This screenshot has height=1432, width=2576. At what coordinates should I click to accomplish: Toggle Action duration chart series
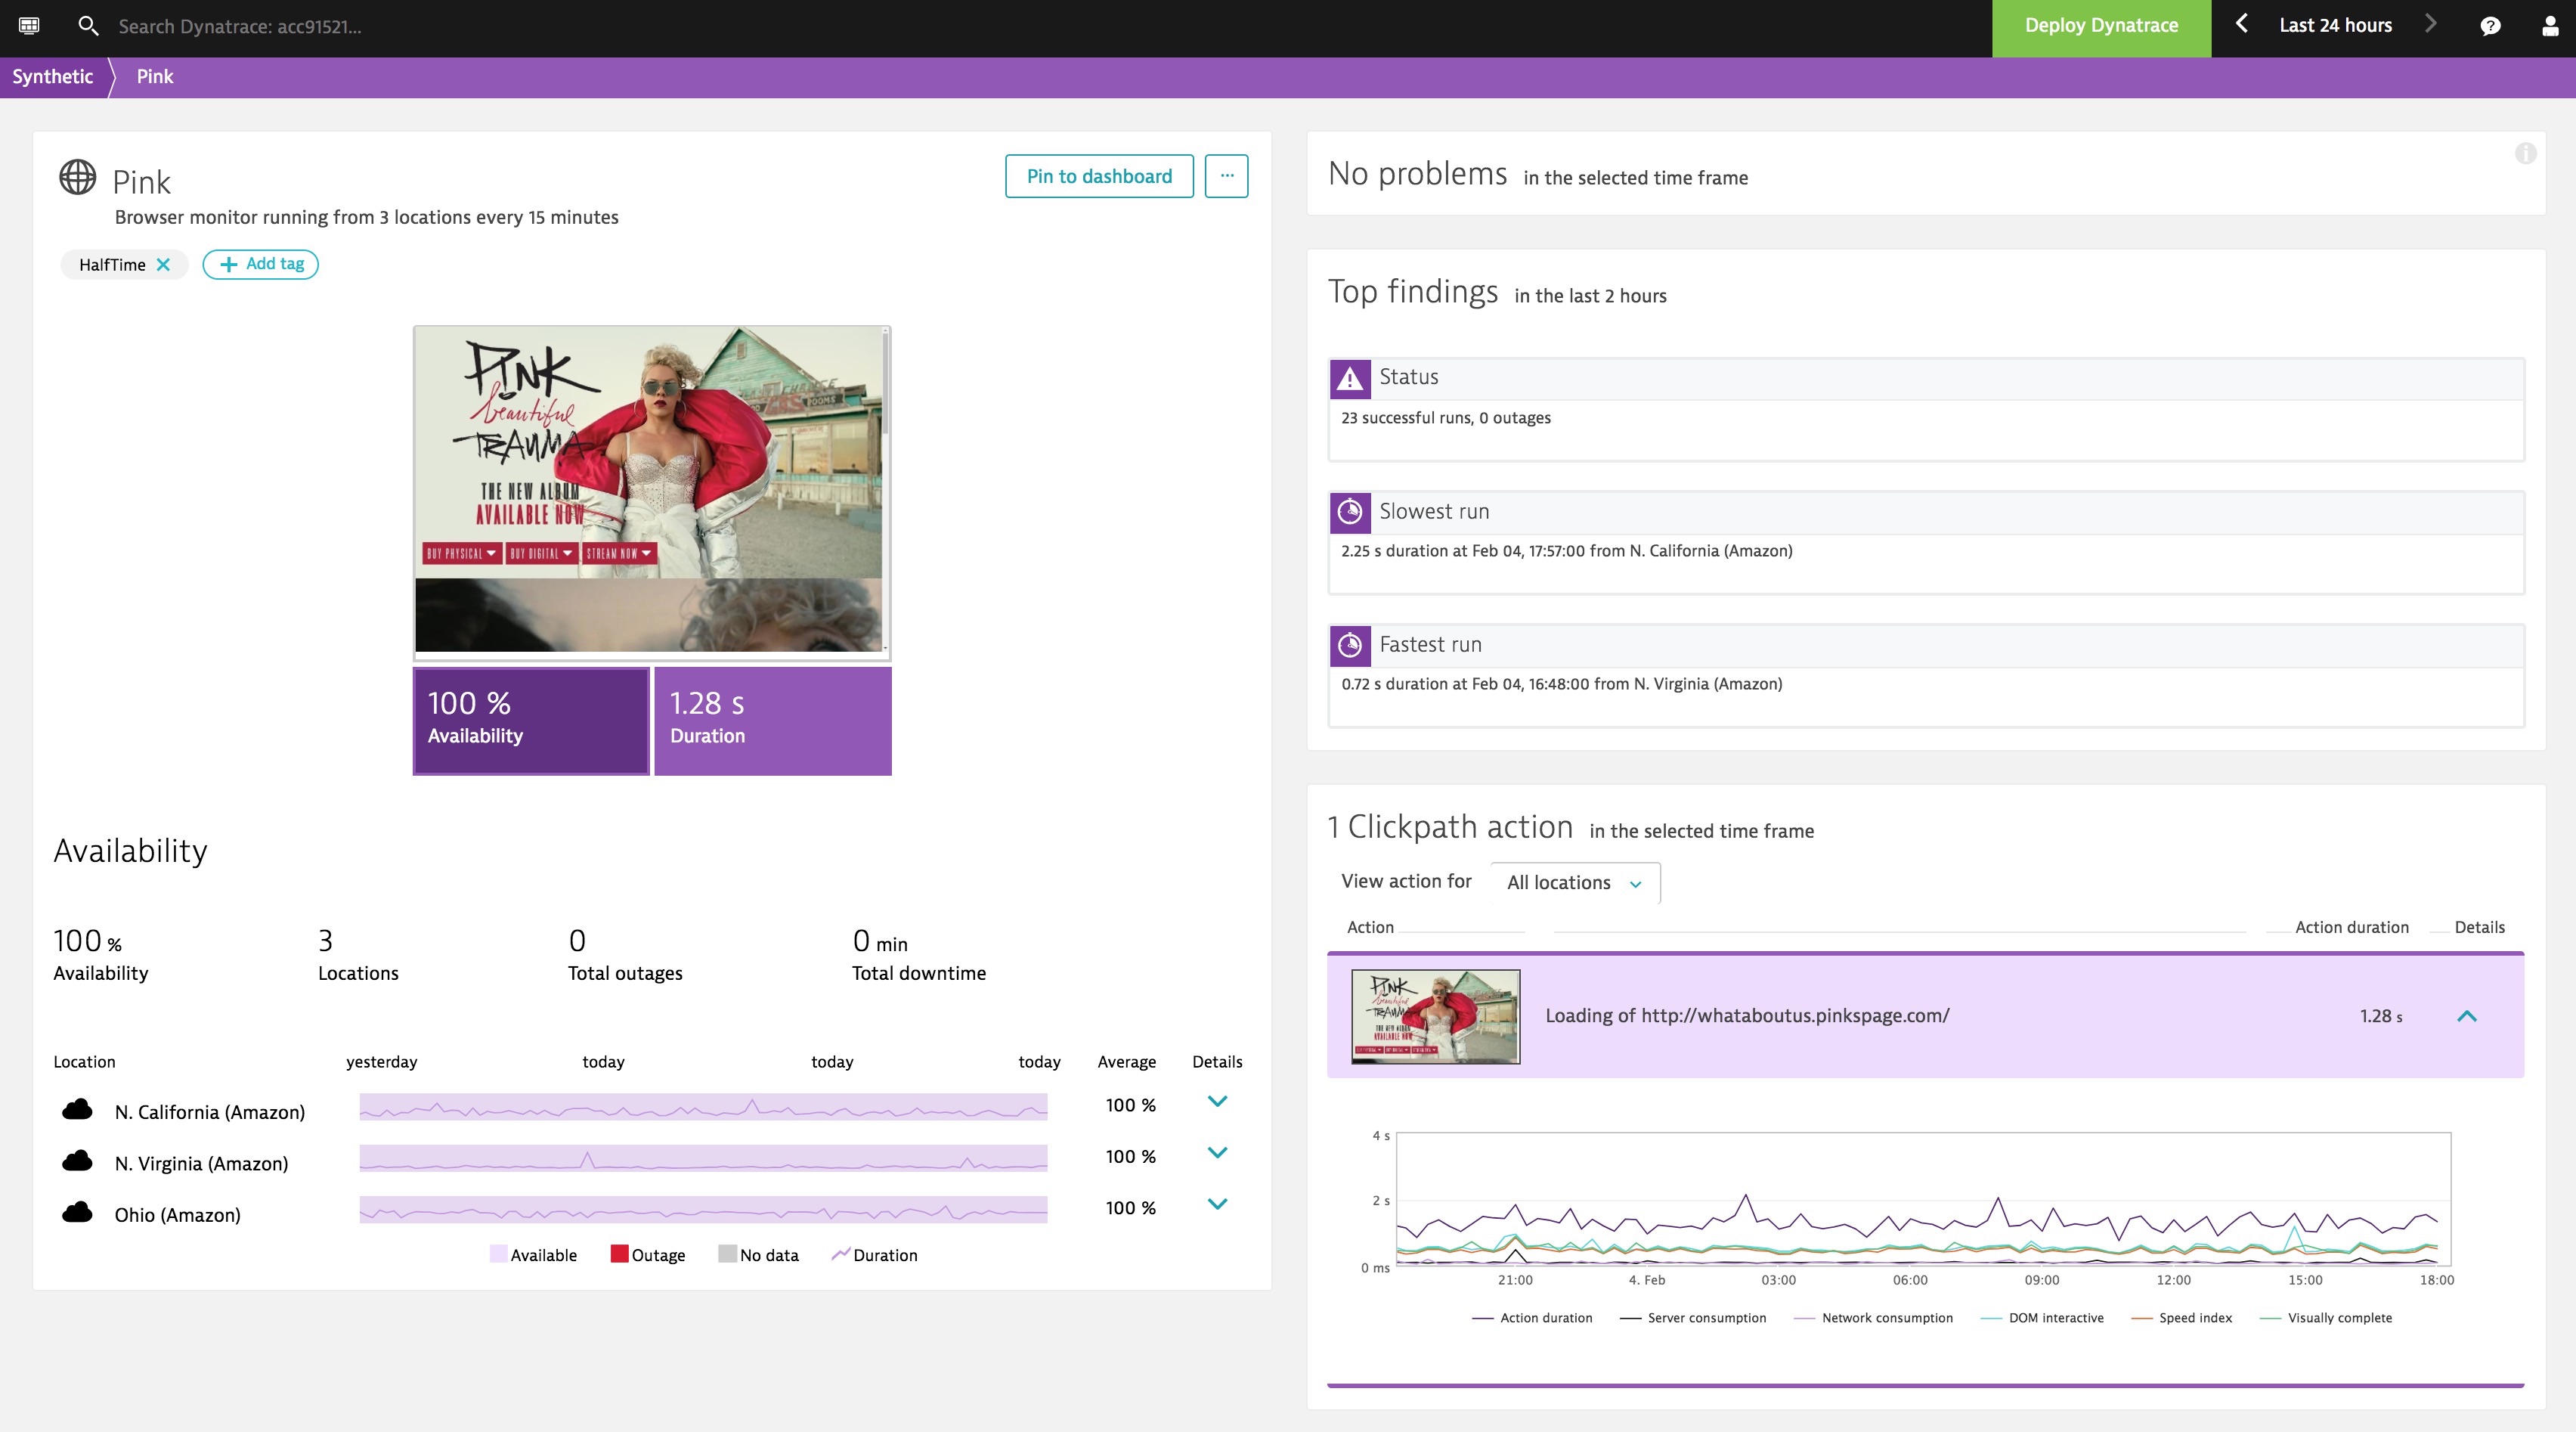click(x=1532, y=1318)
